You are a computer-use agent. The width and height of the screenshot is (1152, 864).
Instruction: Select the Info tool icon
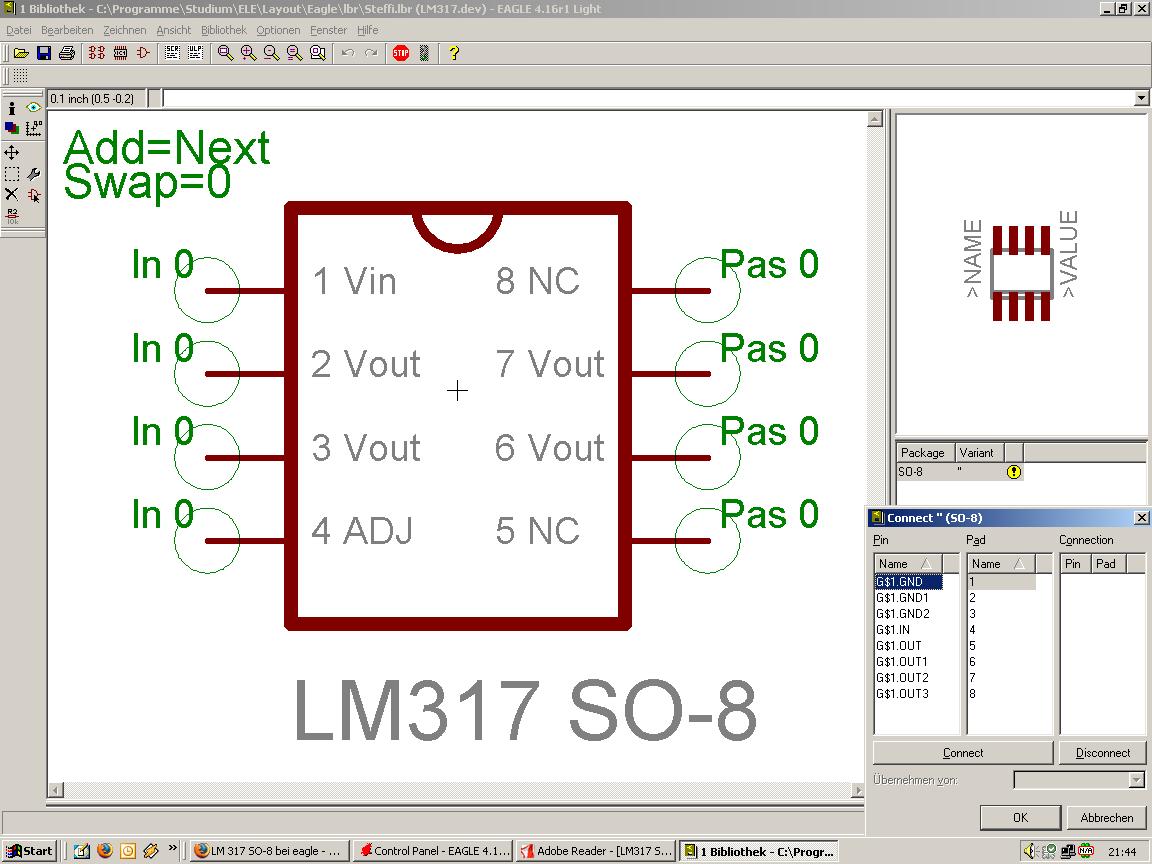pos(12,108)
